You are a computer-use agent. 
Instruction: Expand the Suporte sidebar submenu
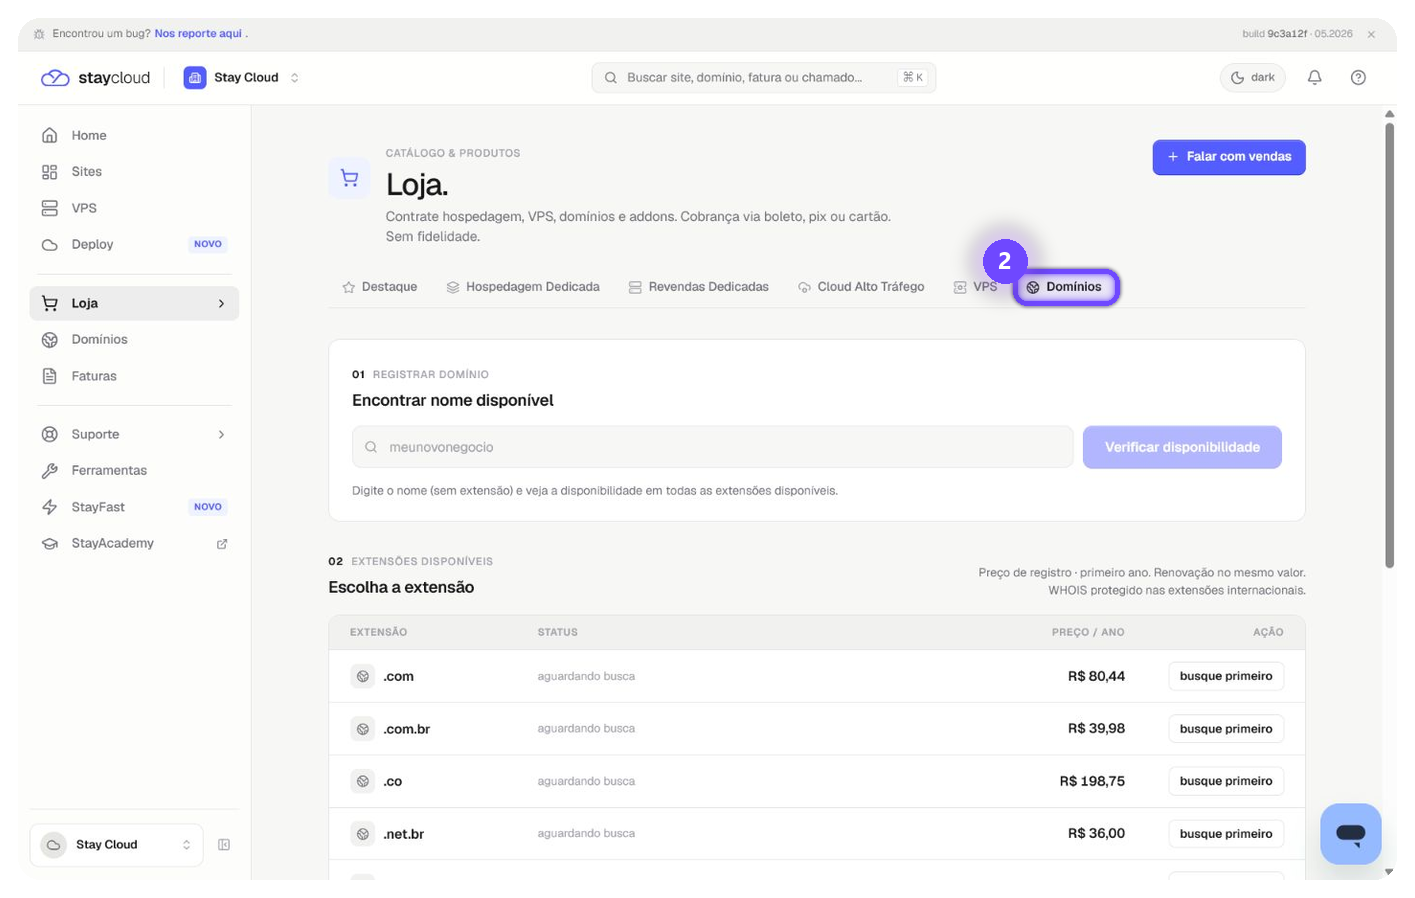[x=222, y=434]
